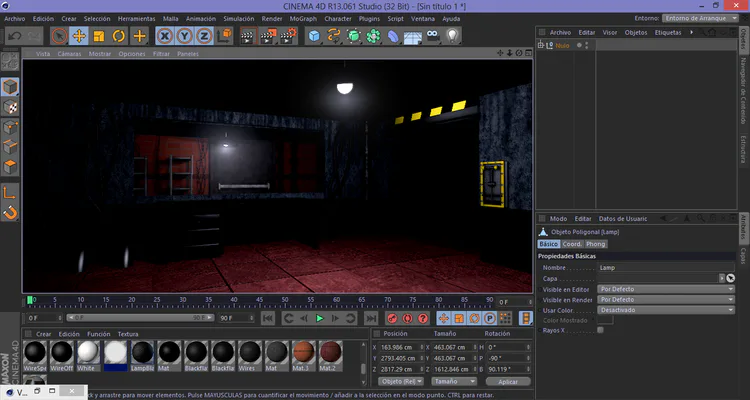Enable the Rayos X checkbox

click(600, 330)
